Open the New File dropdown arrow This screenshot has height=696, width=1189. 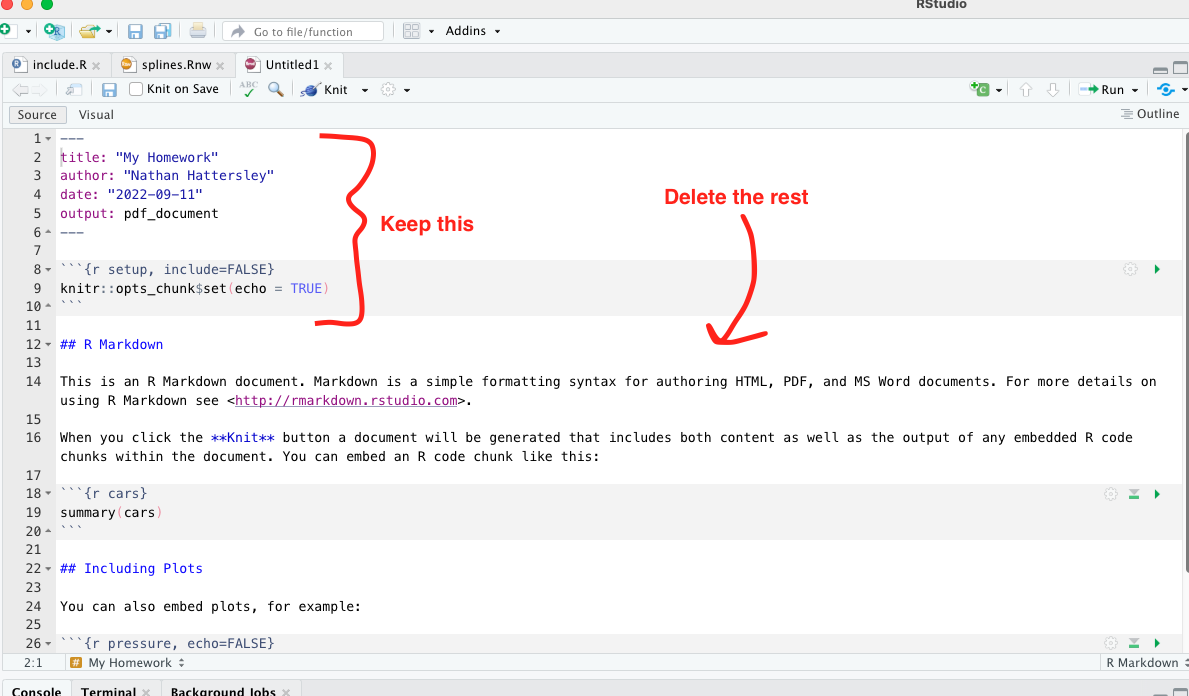point(28,32)
